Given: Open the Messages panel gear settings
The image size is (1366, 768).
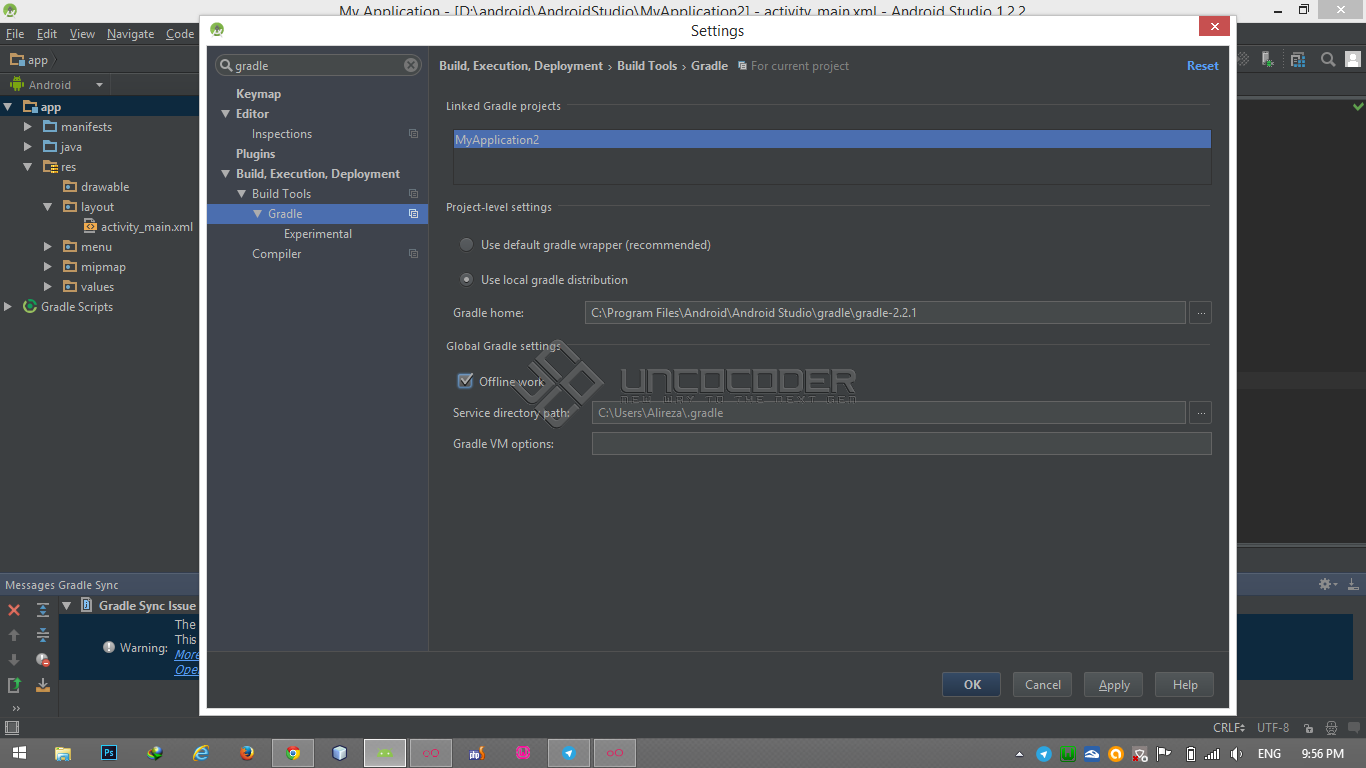Looking at the screenshot, I should 1327,584.
